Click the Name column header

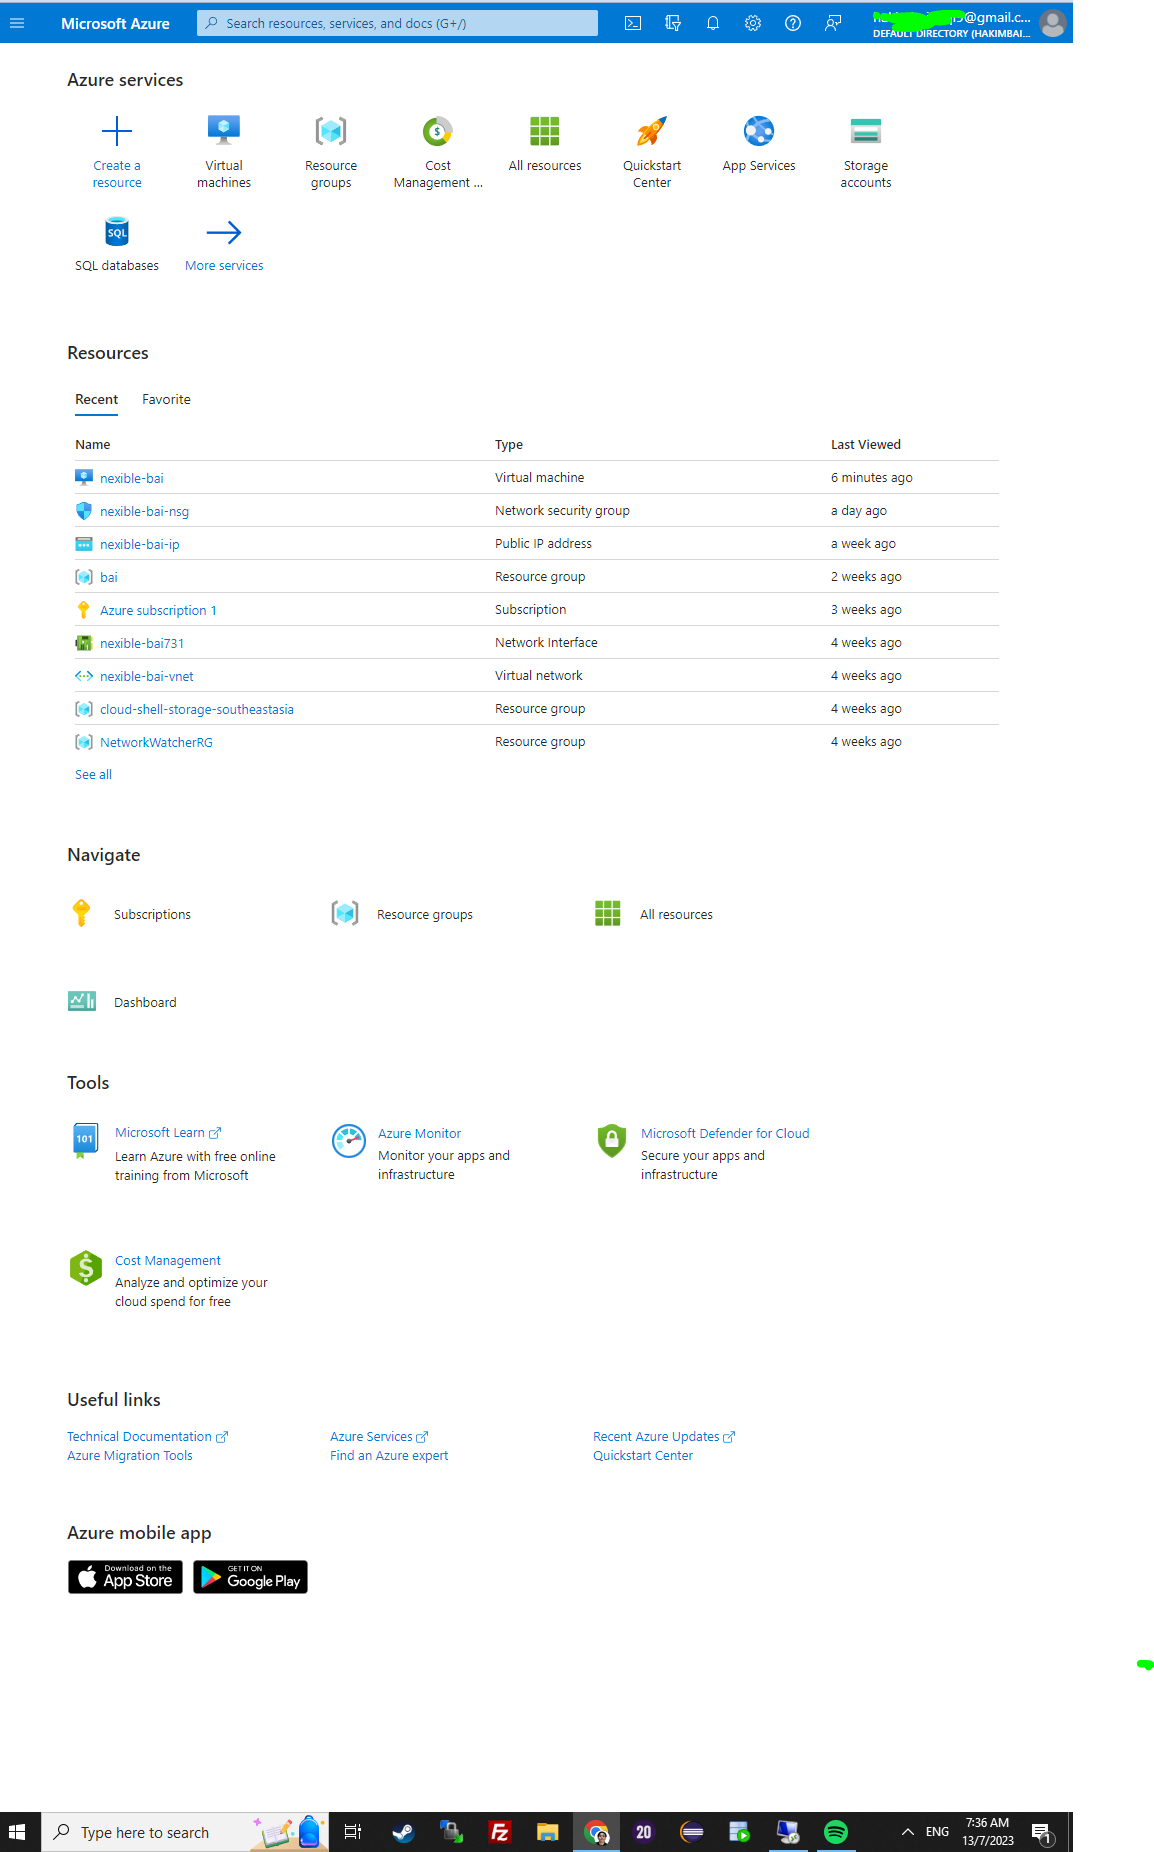pyautogui.click(x=93, y=445)
